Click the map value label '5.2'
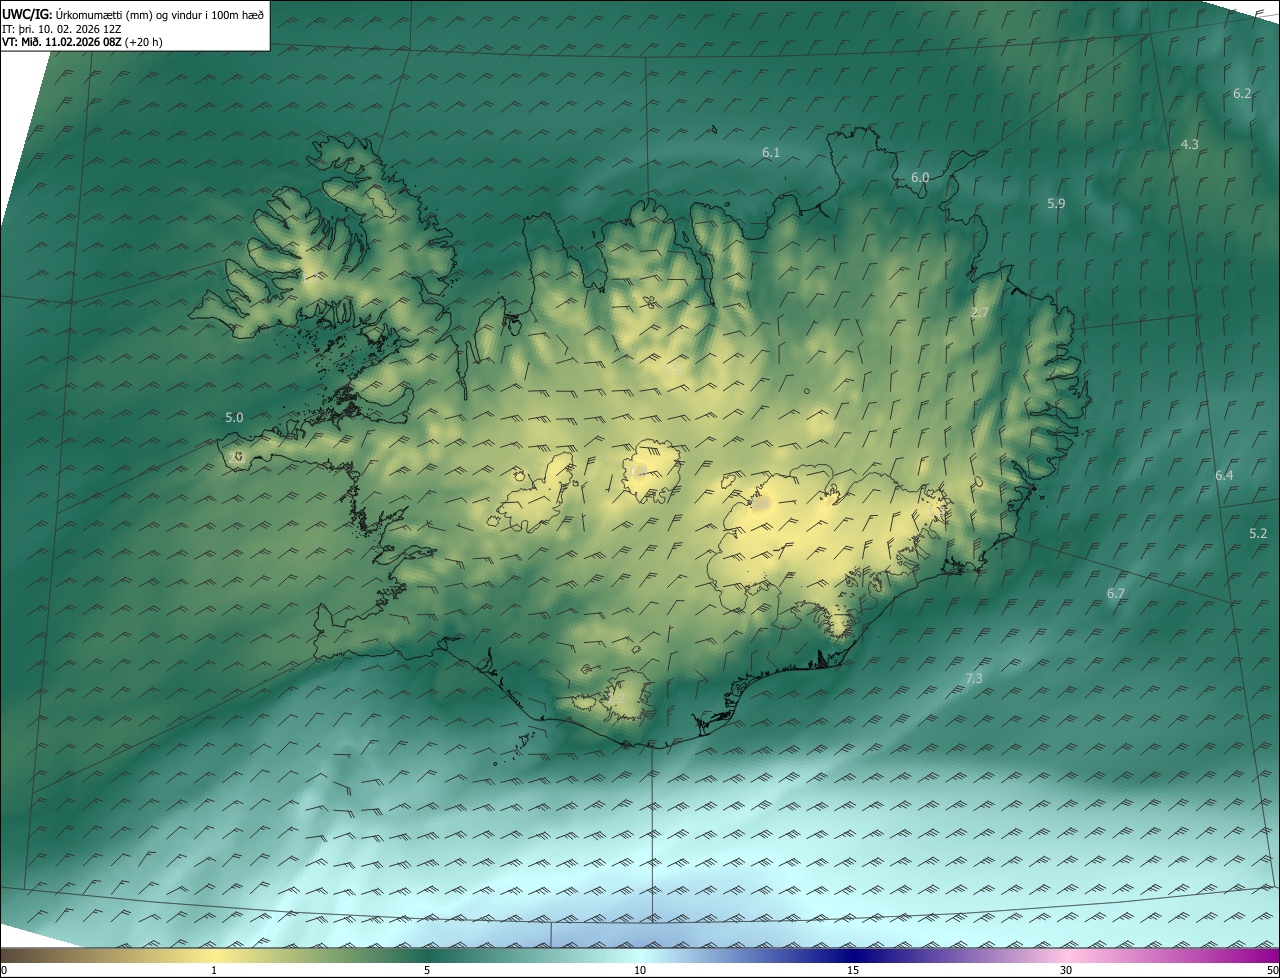The image size is (1280, 978). click(x=1258, y=533)
